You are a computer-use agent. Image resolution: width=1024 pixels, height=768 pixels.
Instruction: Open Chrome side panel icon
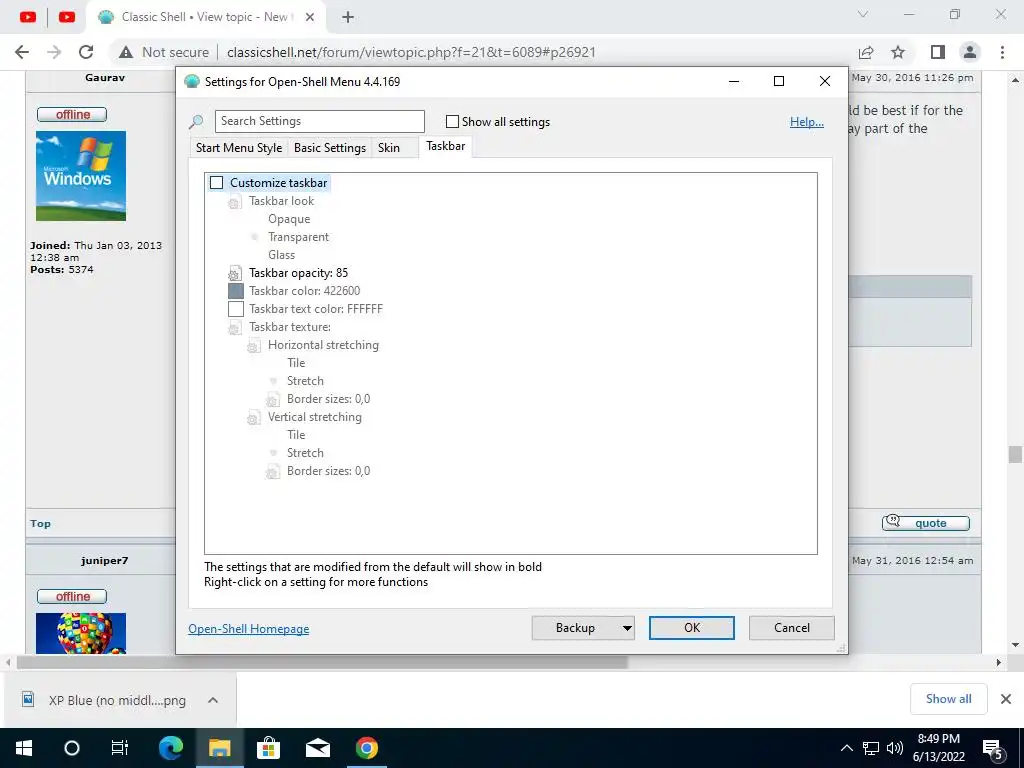coord(938,52)
